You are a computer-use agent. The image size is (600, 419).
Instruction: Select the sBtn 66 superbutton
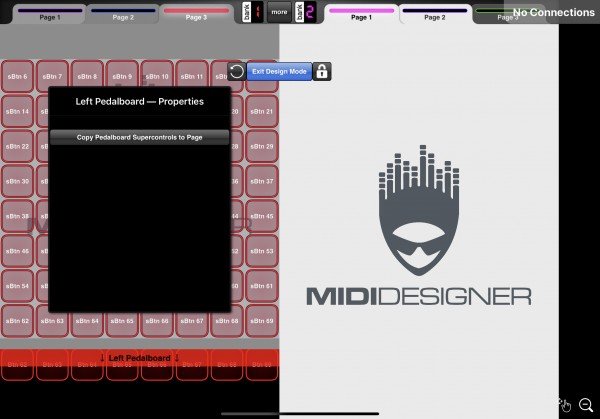pos(157,321)
